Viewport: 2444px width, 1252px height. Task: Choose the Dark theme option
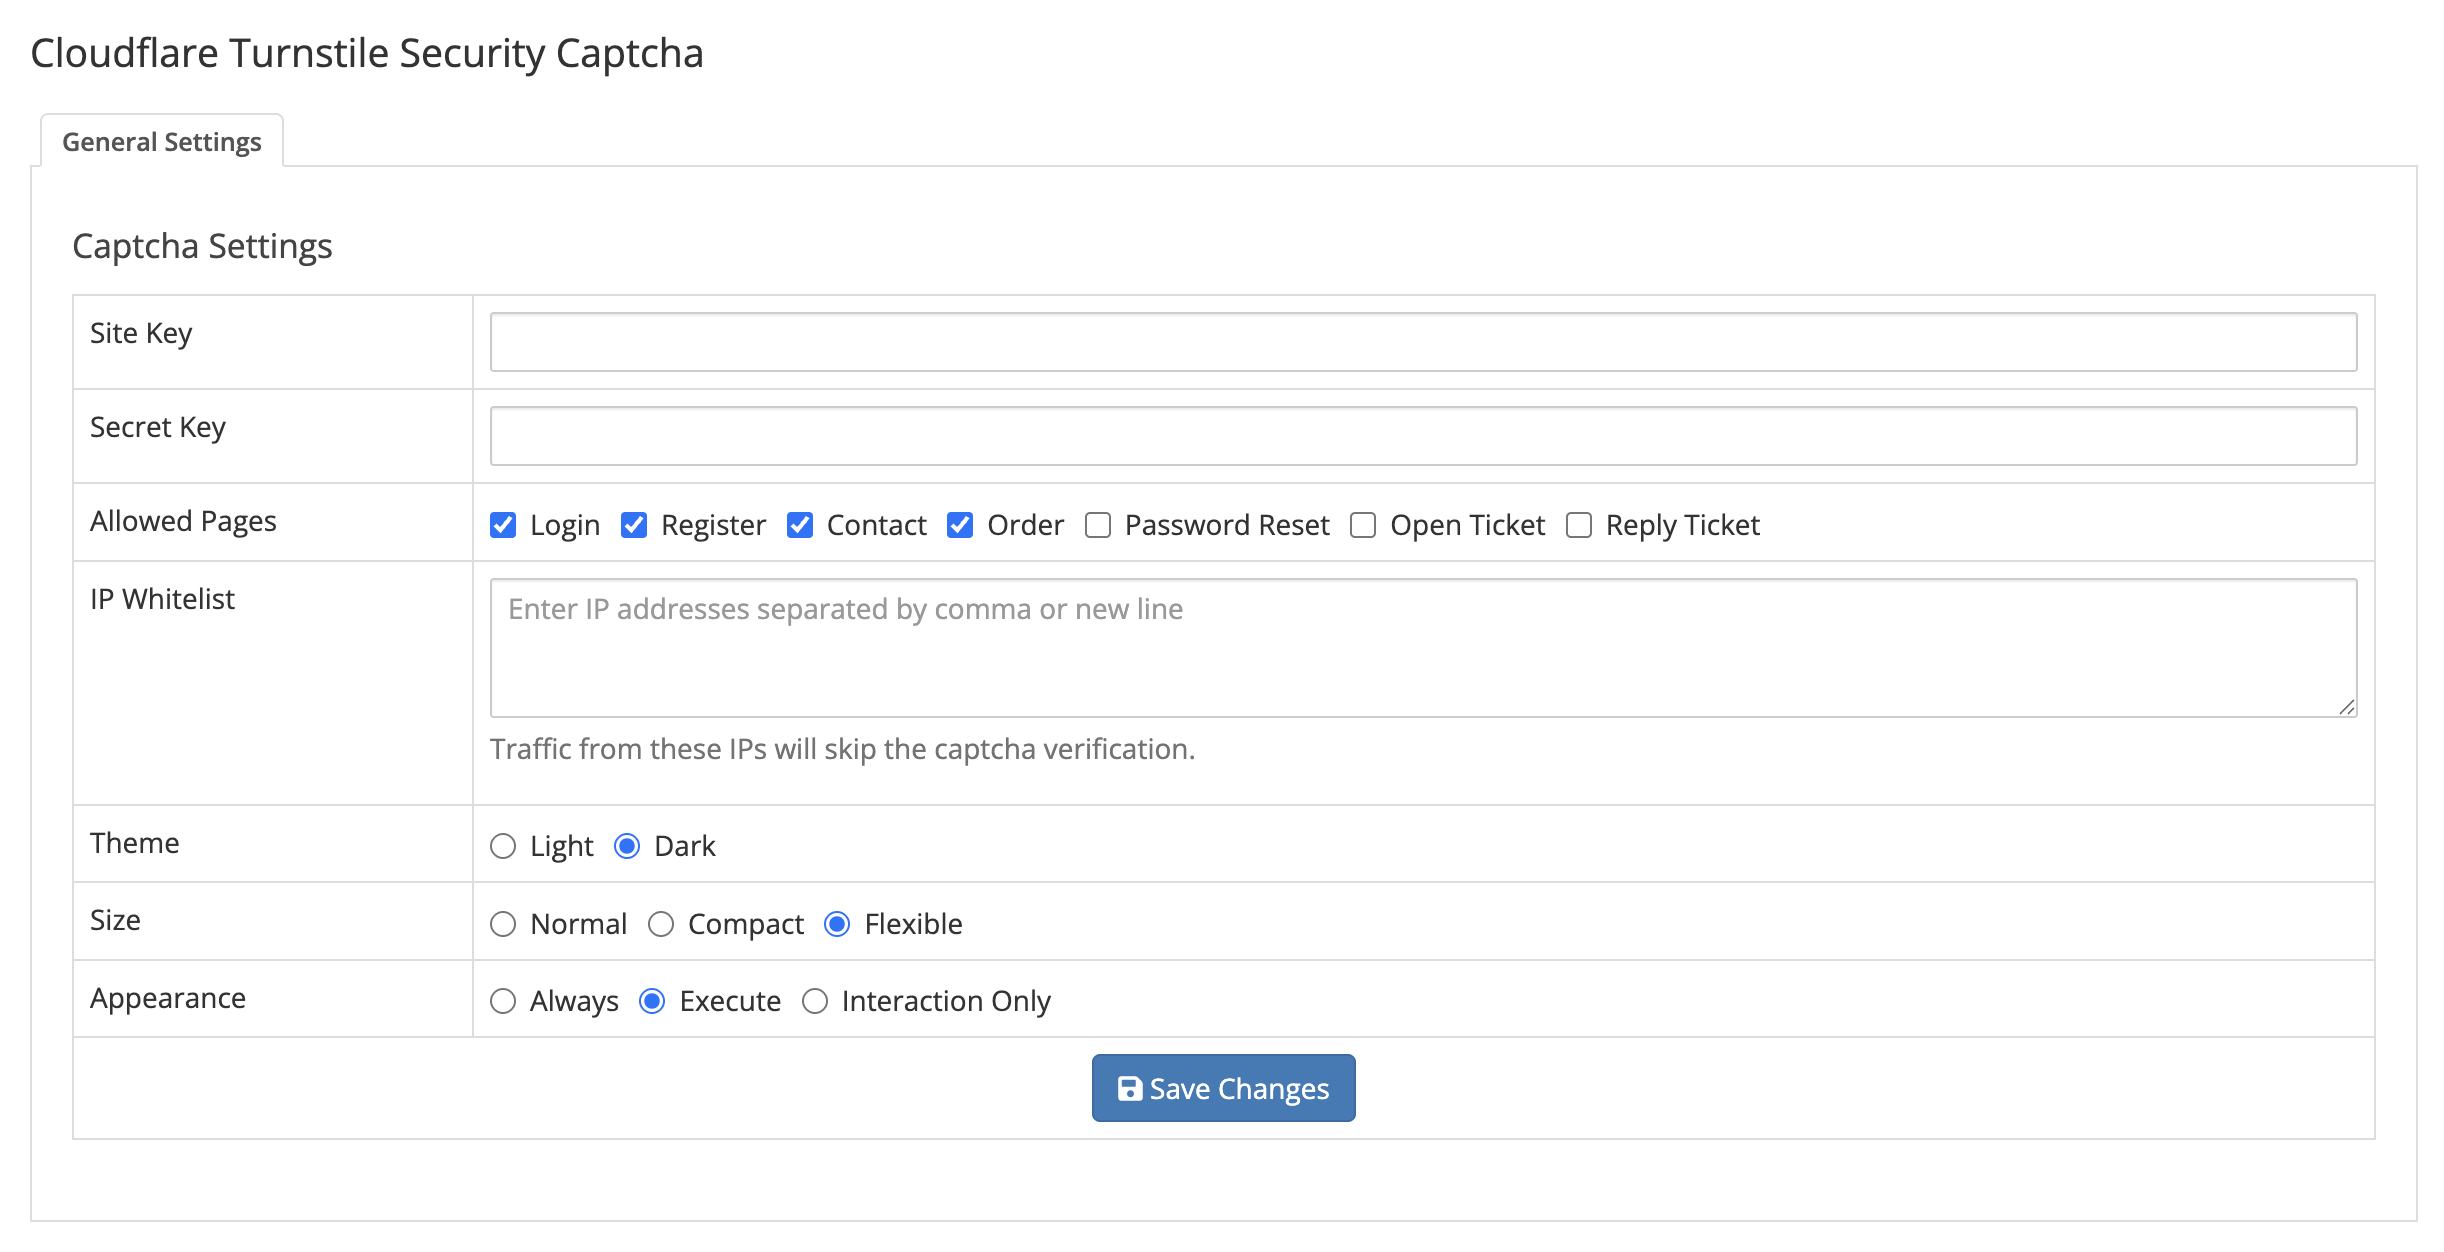pos(627,846)
